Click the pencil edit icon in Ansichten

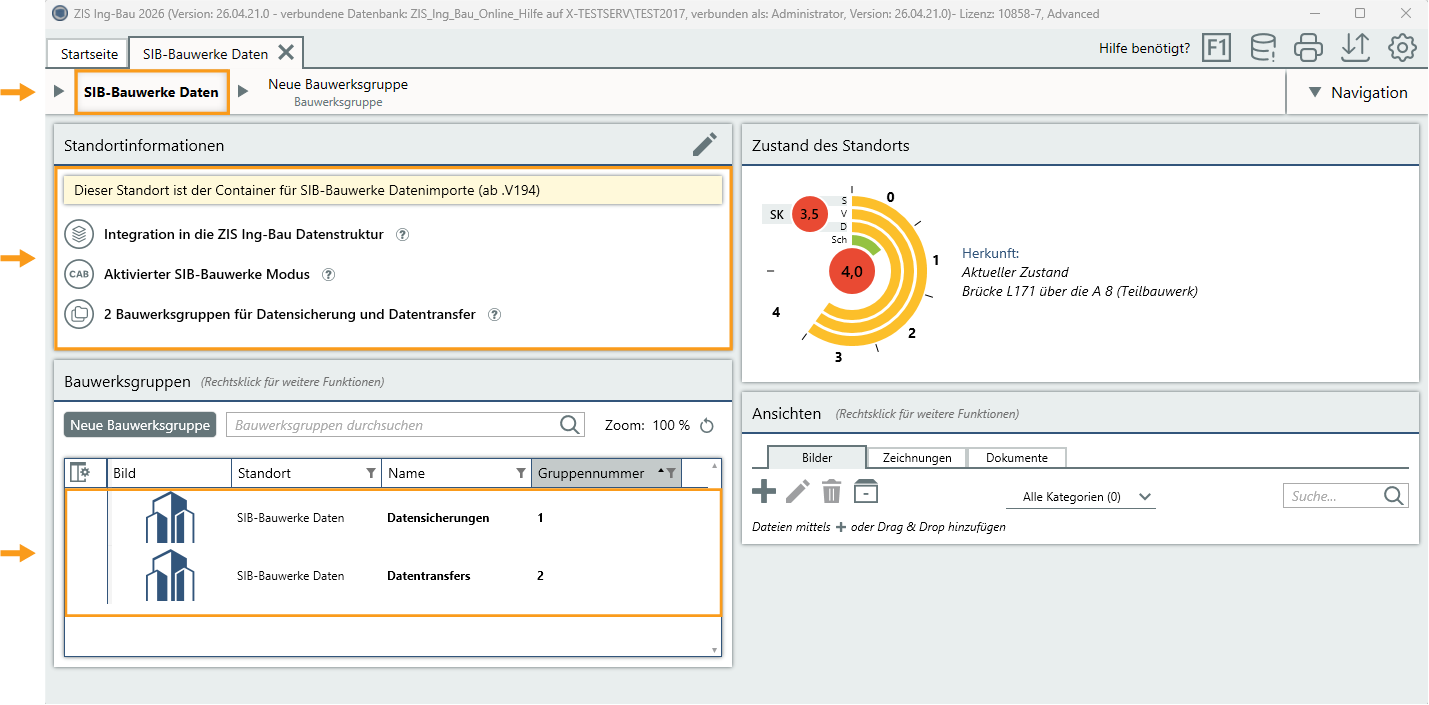coord(797,491)
